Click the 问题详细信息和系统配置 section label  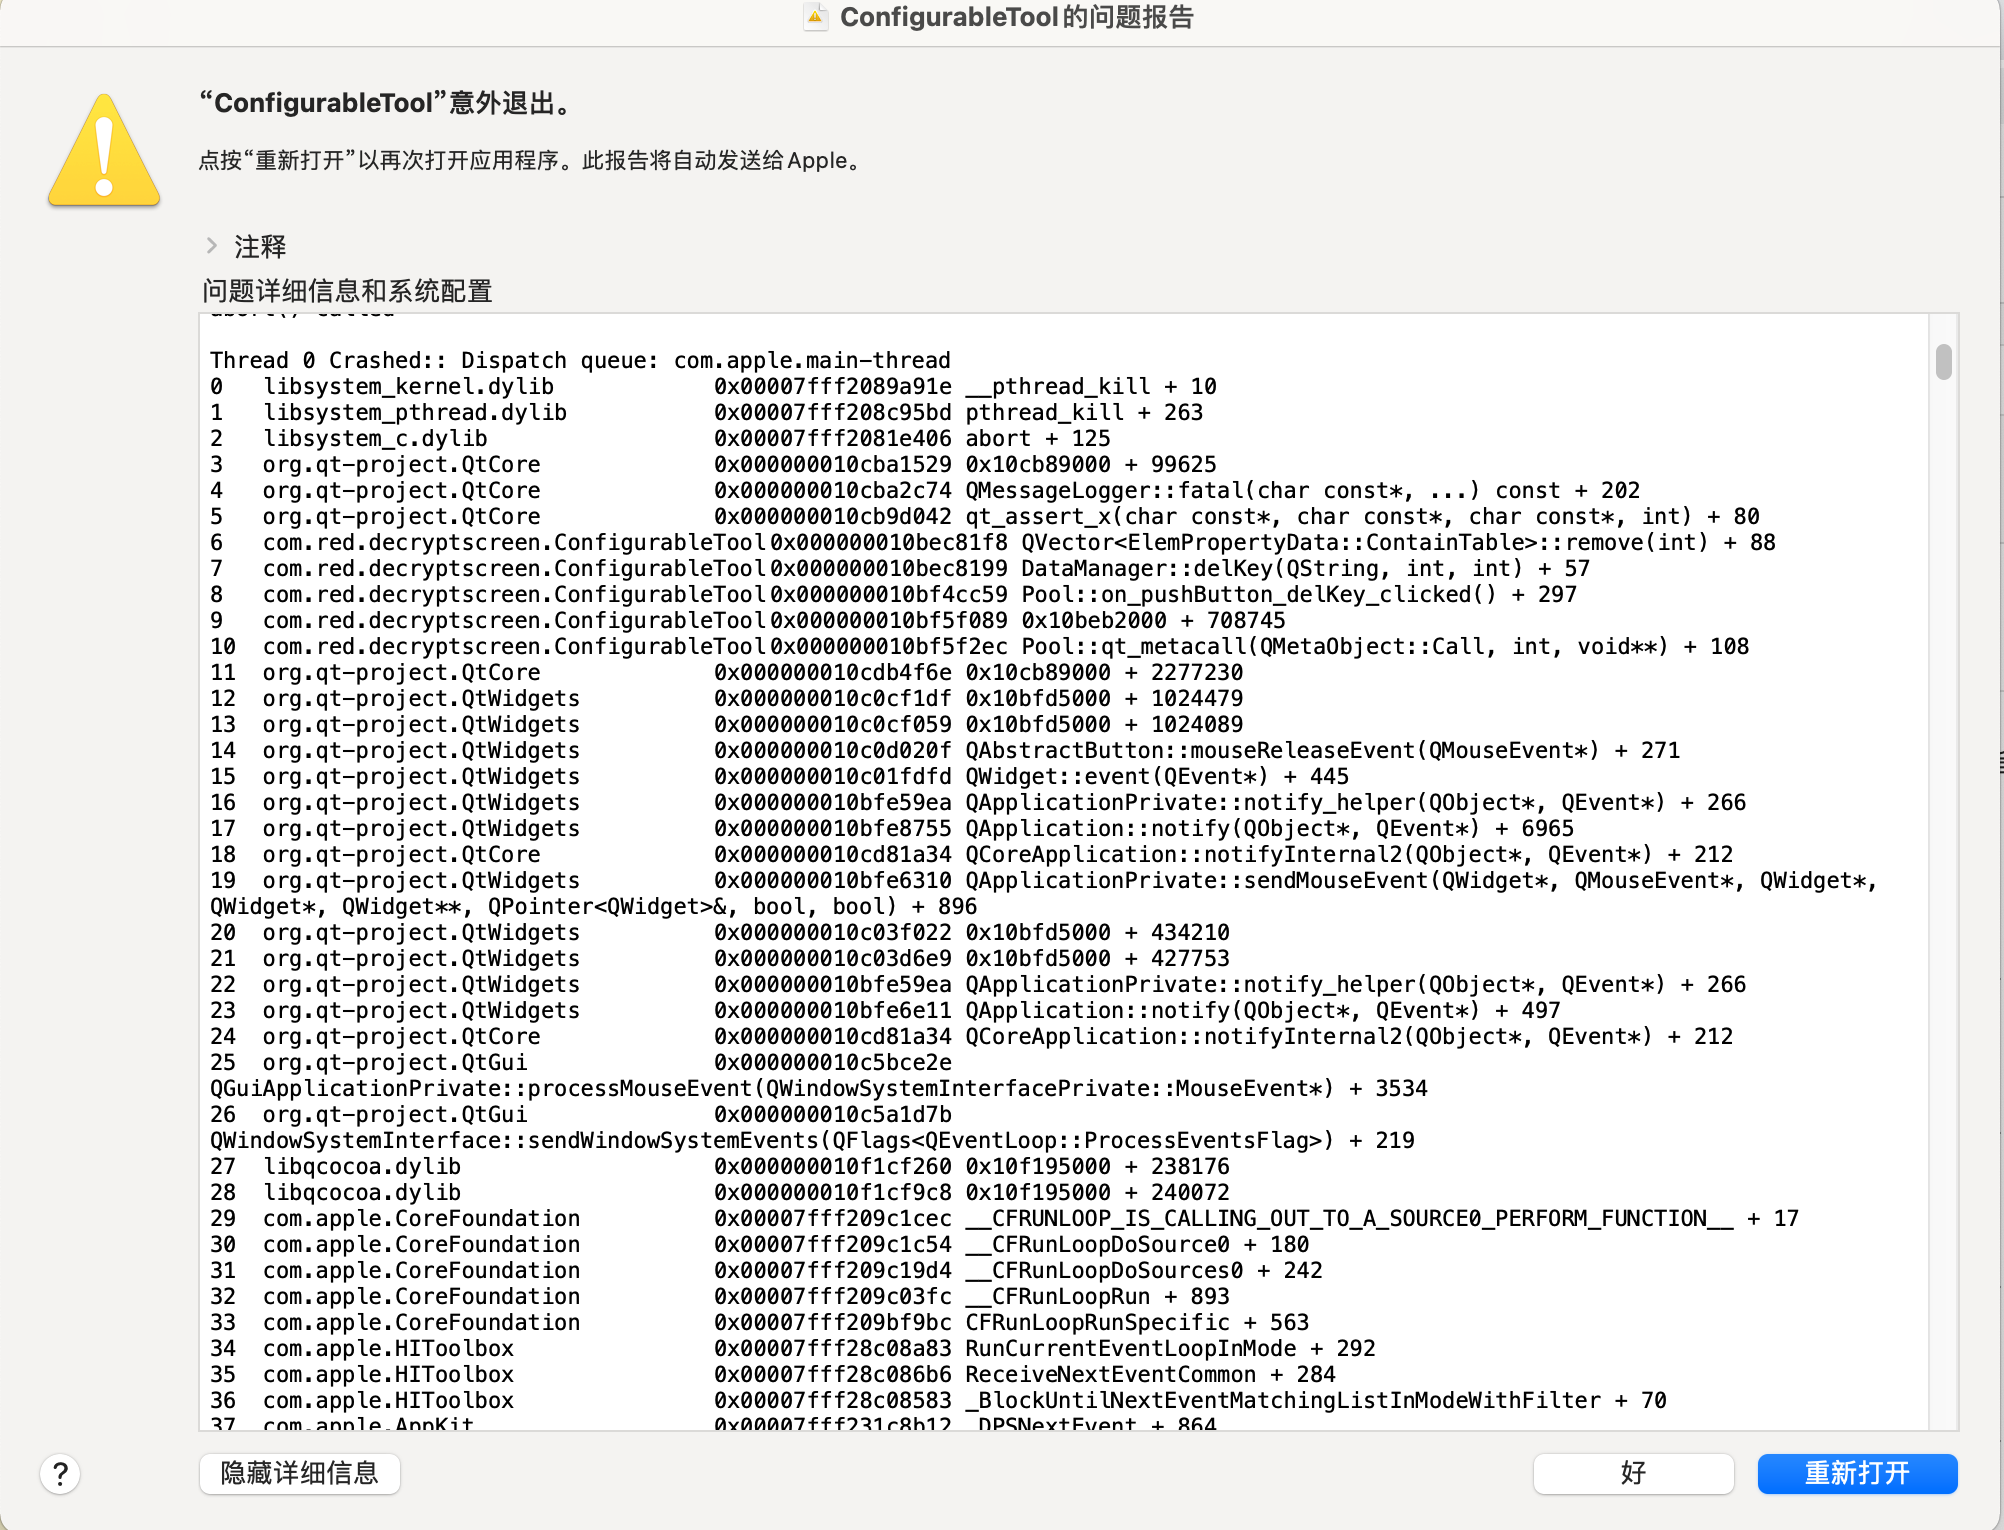tap(347, 291)
